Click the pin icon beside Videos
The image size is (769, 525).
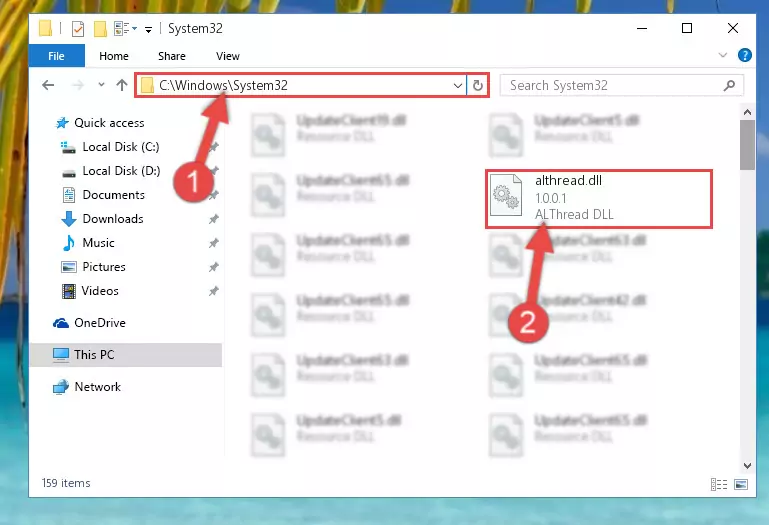tap(213, 291)
